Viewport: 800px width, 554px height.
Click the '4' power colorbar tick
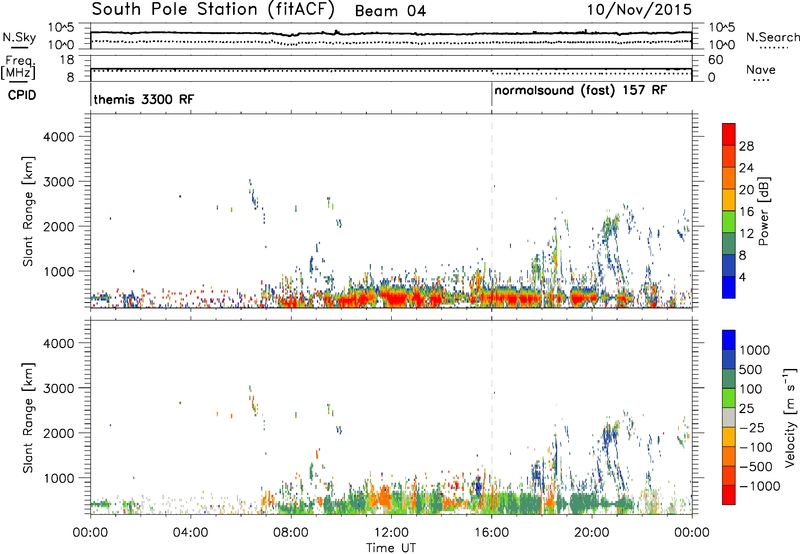tap(743, 277)
